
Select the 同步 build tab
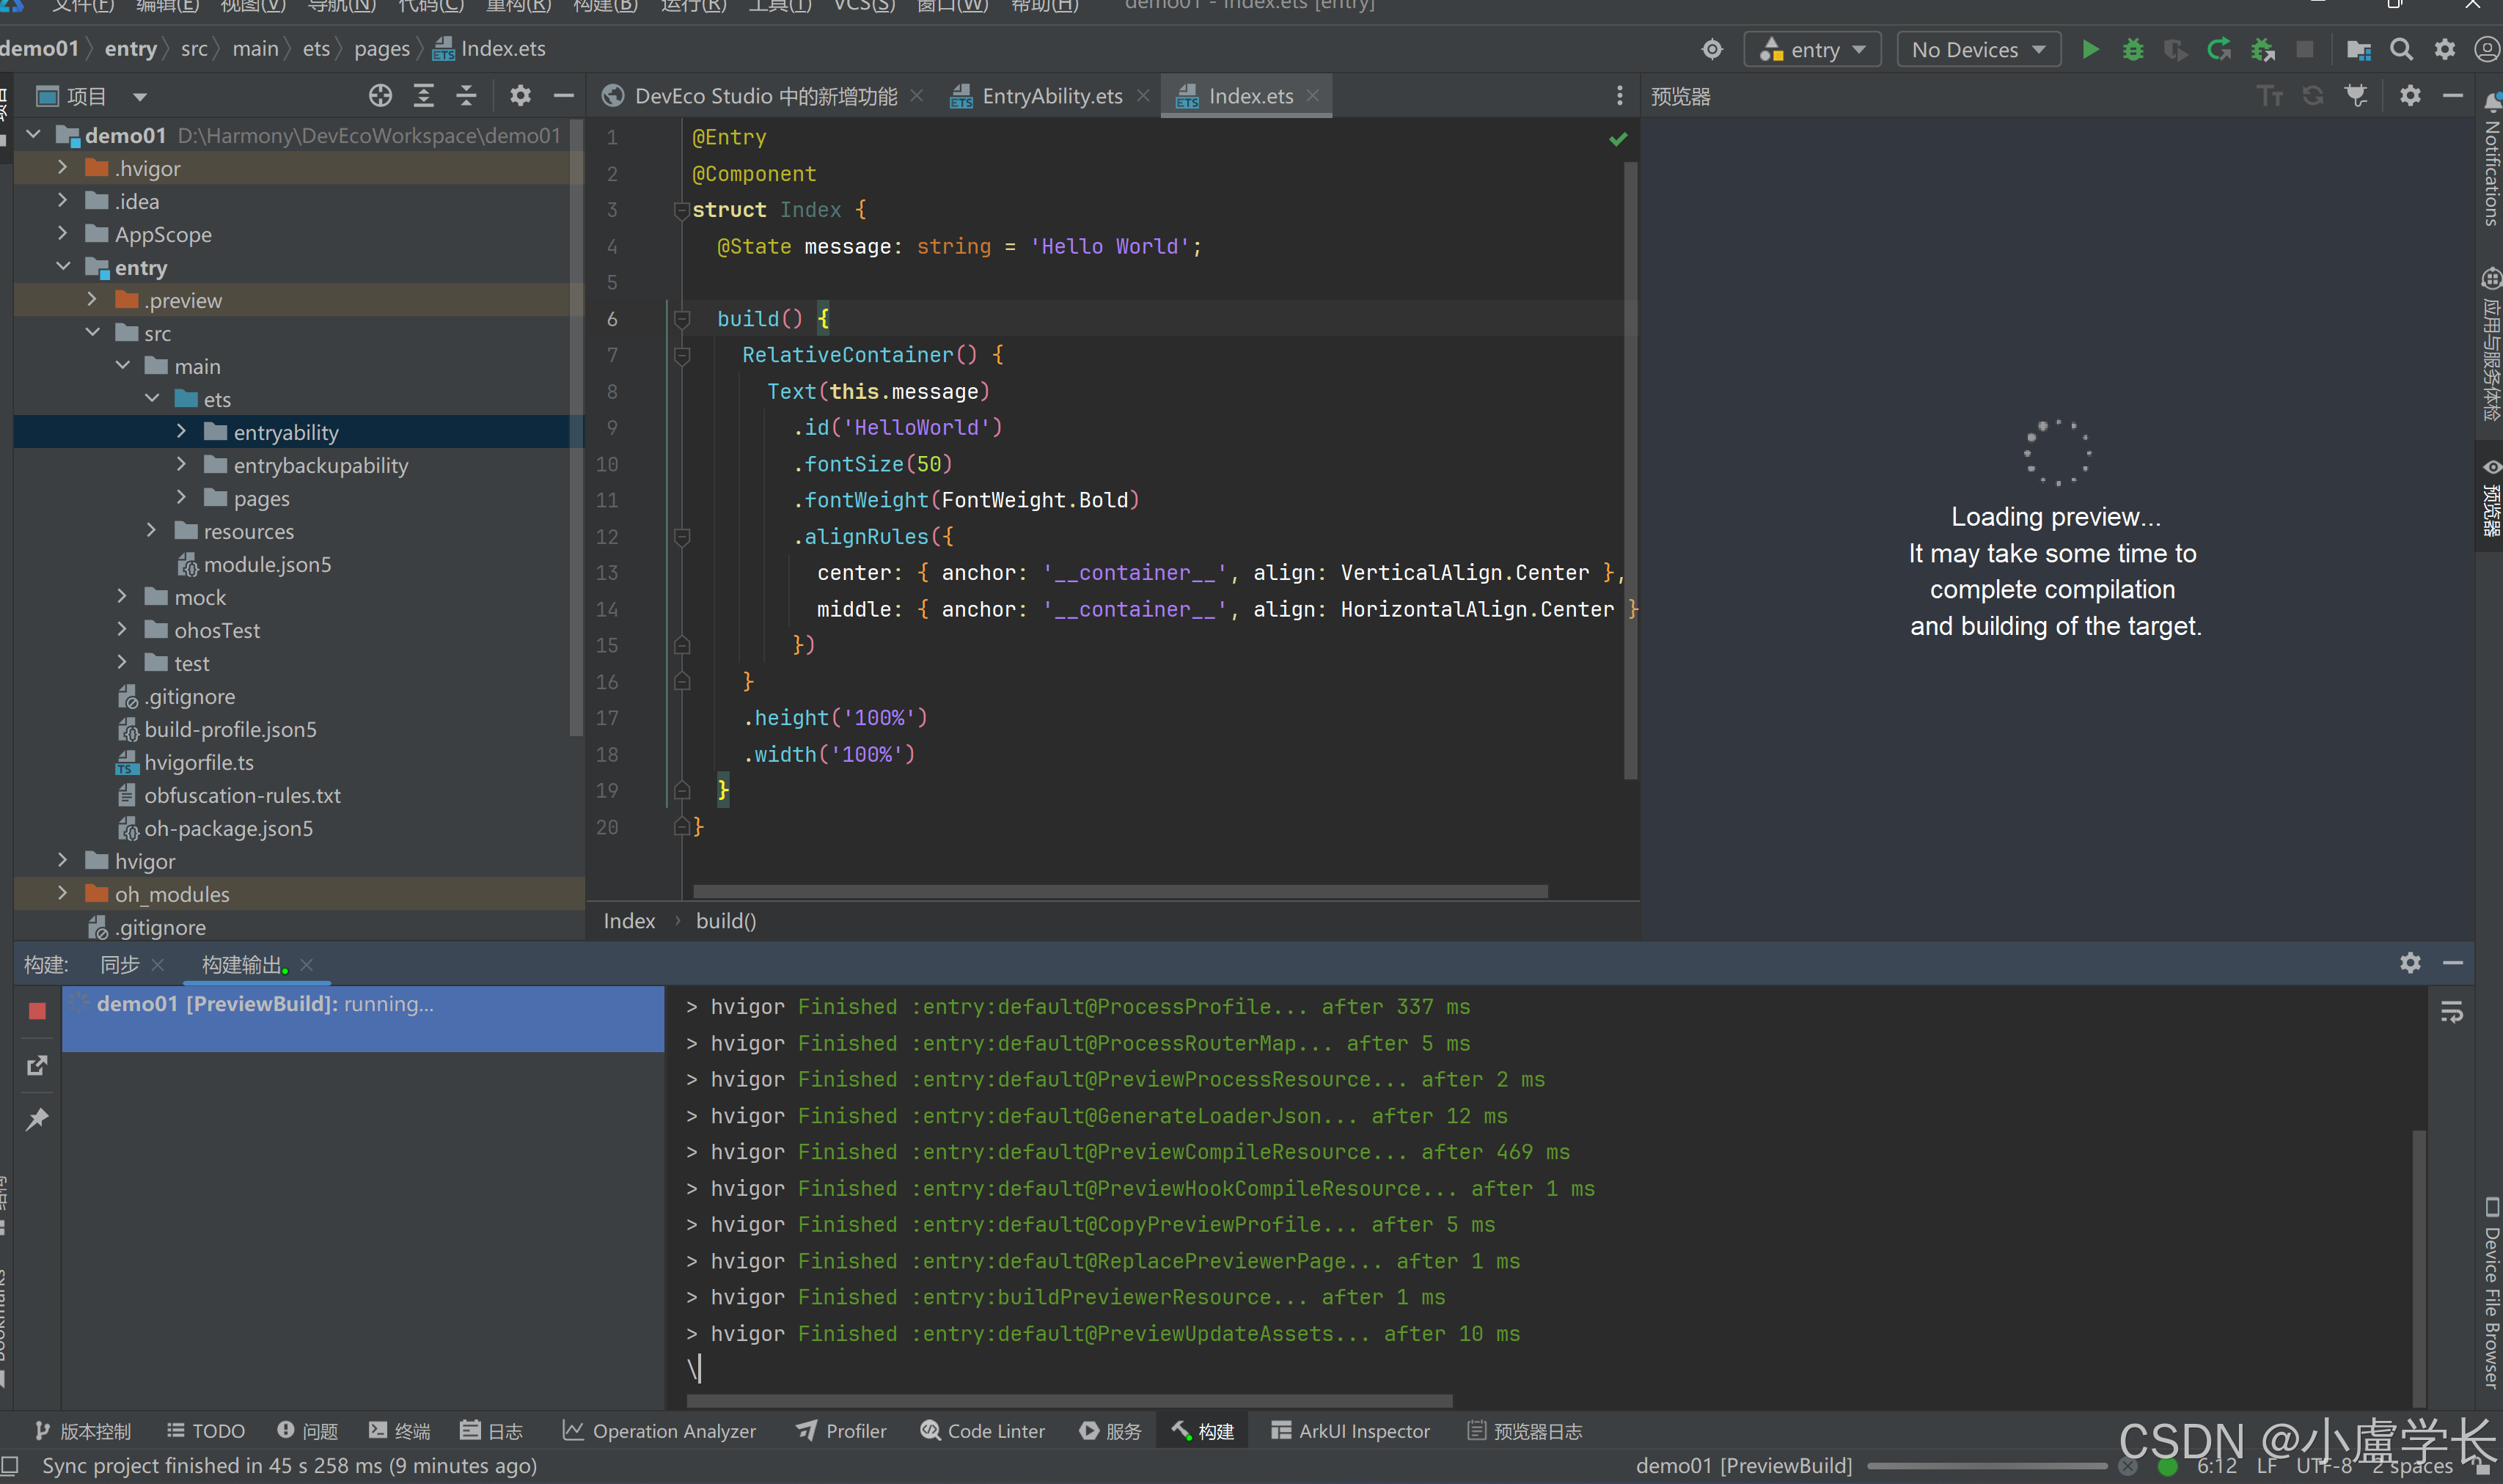click(120, 964)
